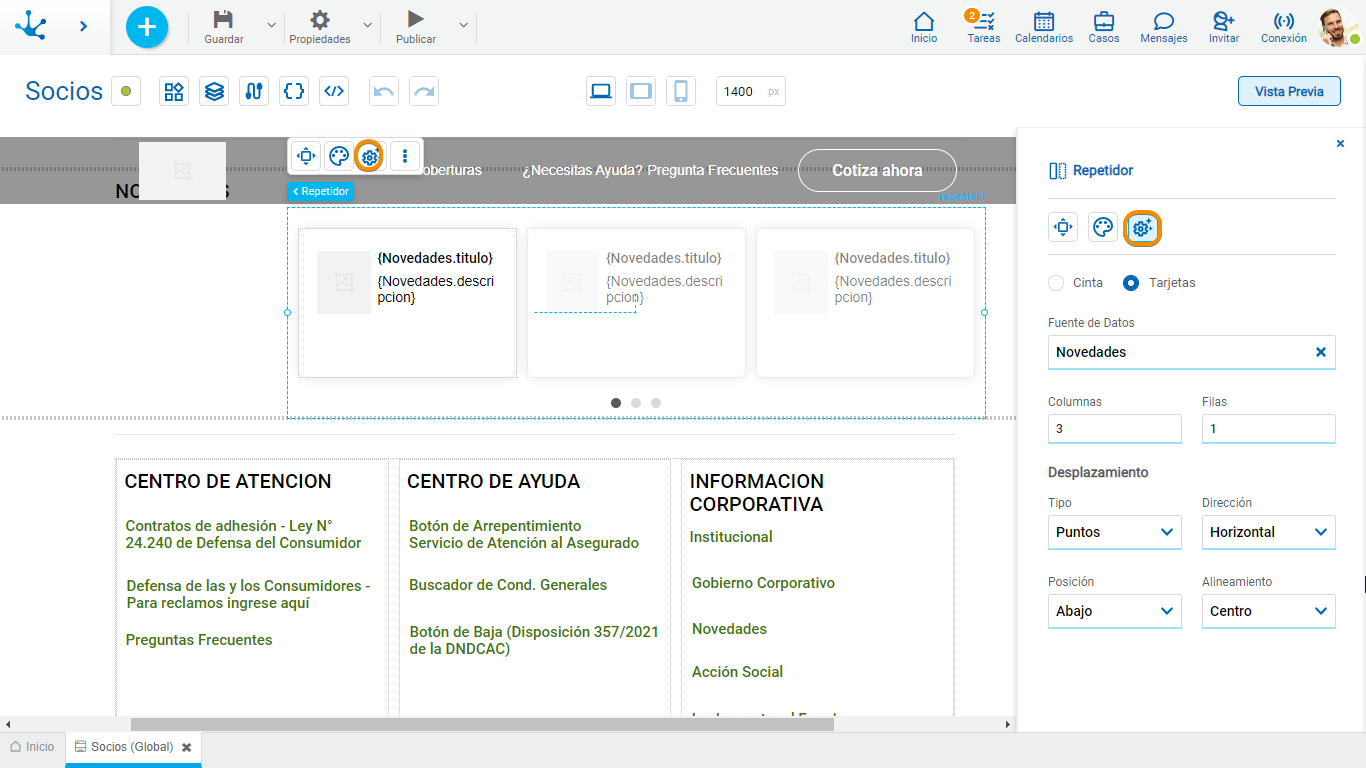The width and height of the screenshot is (1366, 768).
Task: Open the Propiedades gear icon
Action: pyautogui.click(x=320, y=20)
